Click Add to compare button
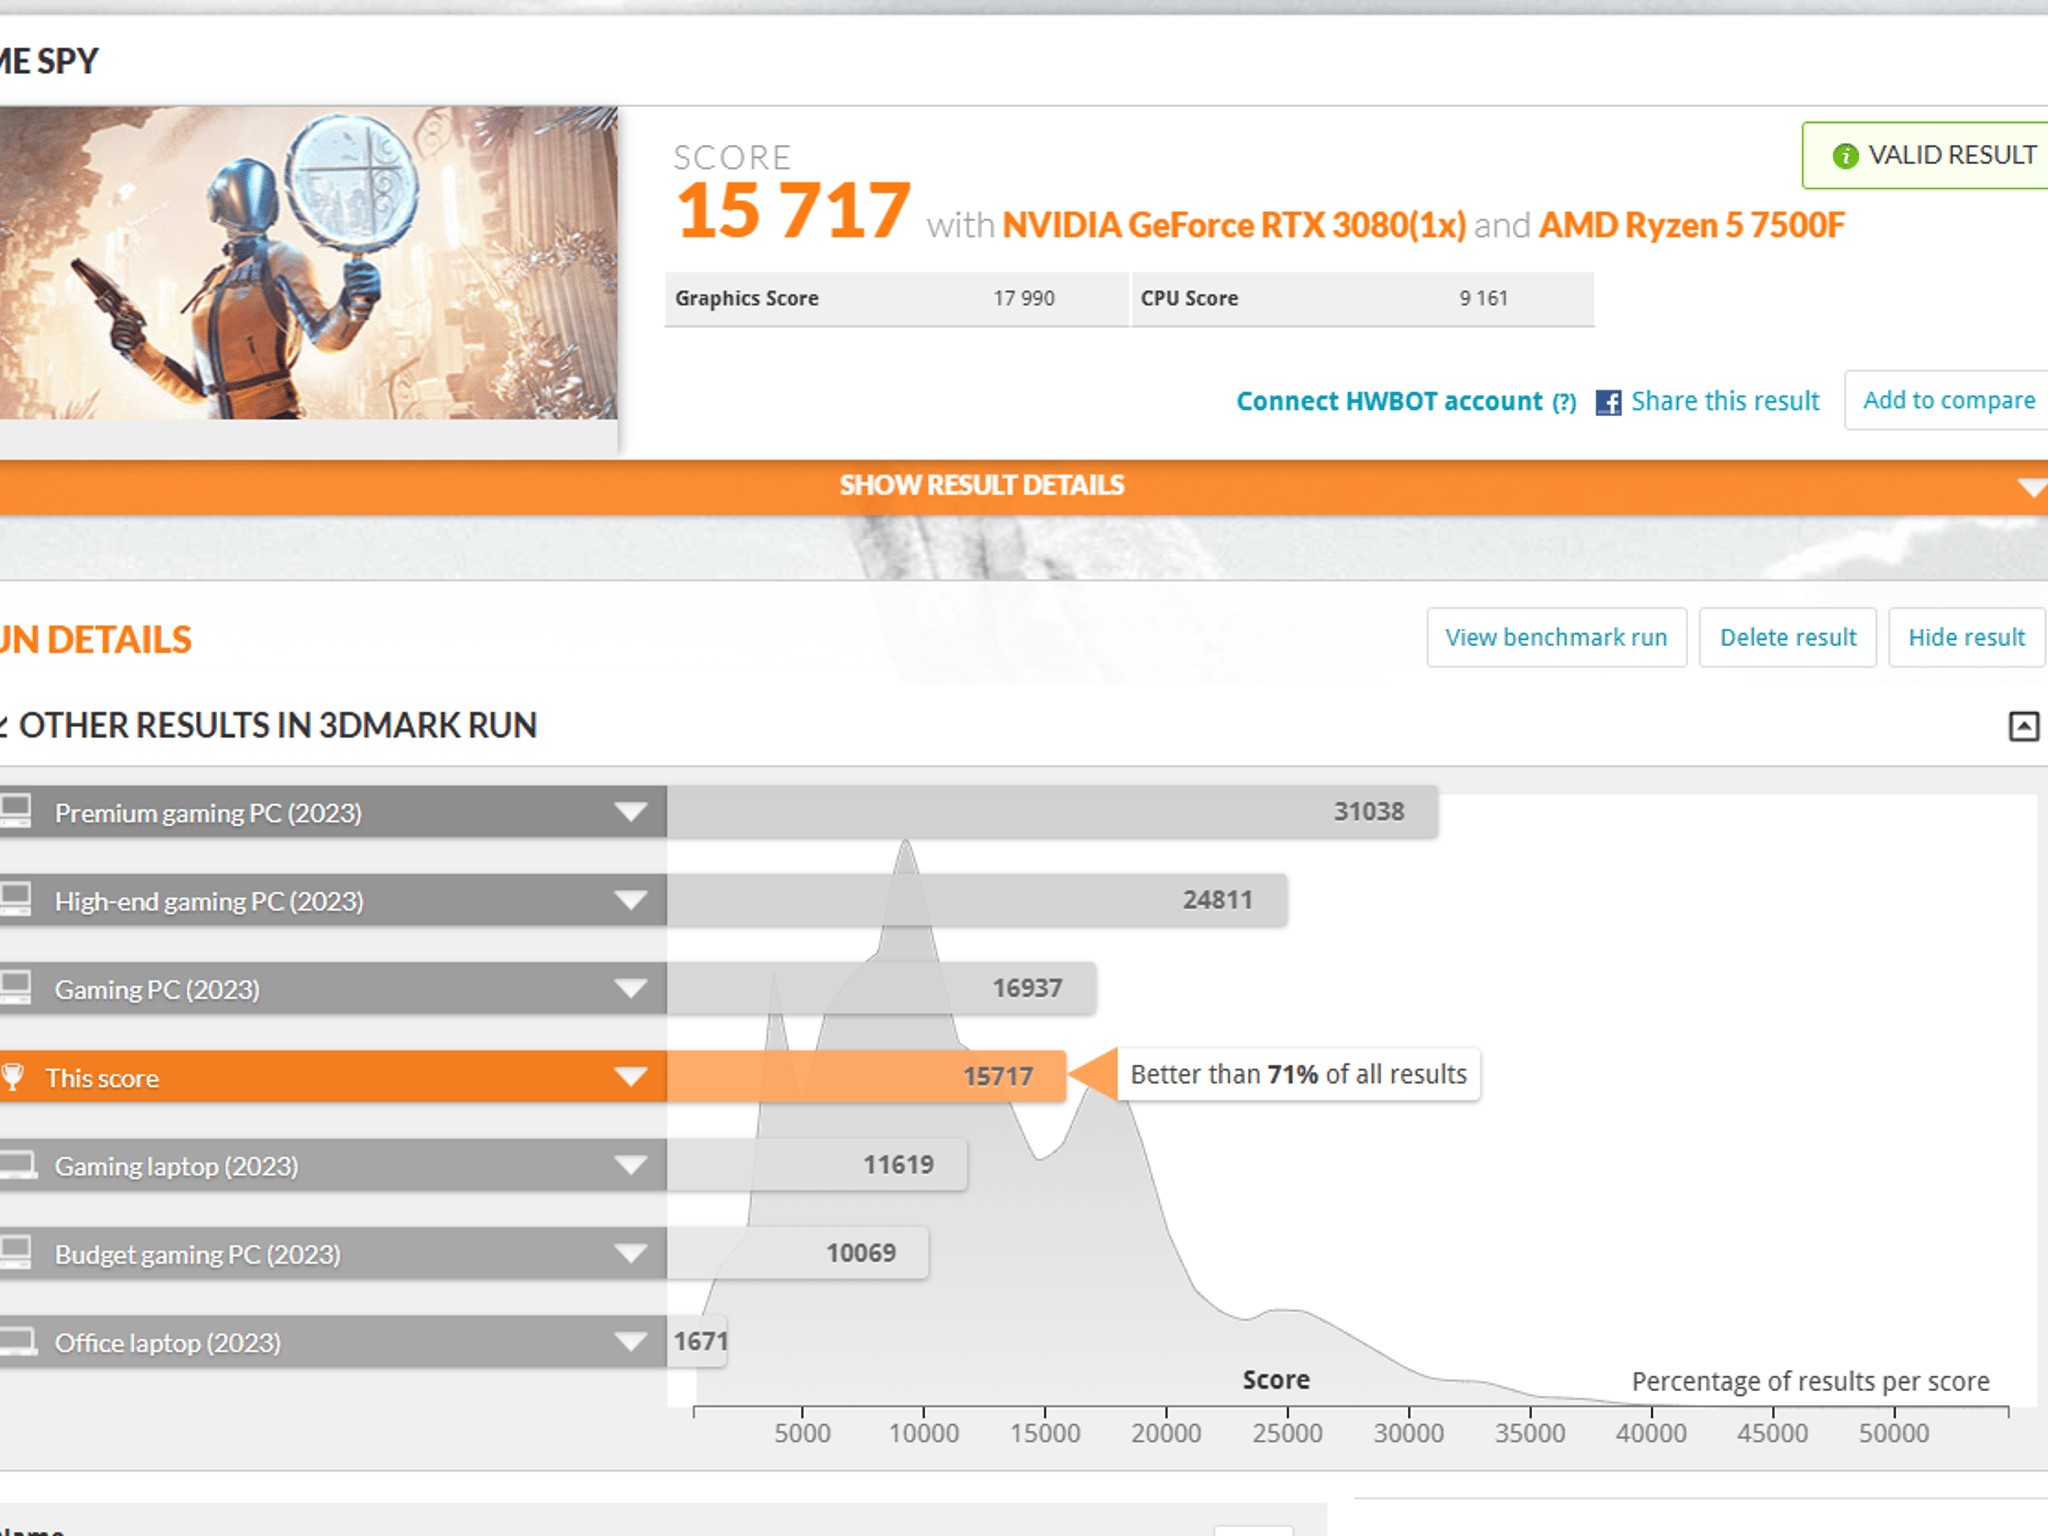 point(1948,400)
